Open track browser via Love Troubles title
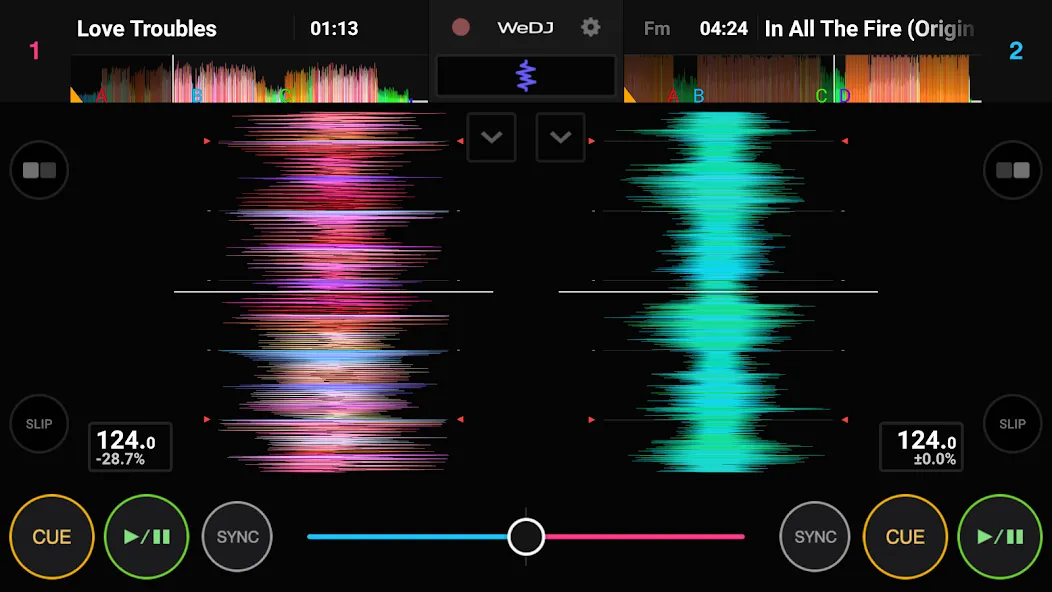The image size is (1052, 592). 146,28
